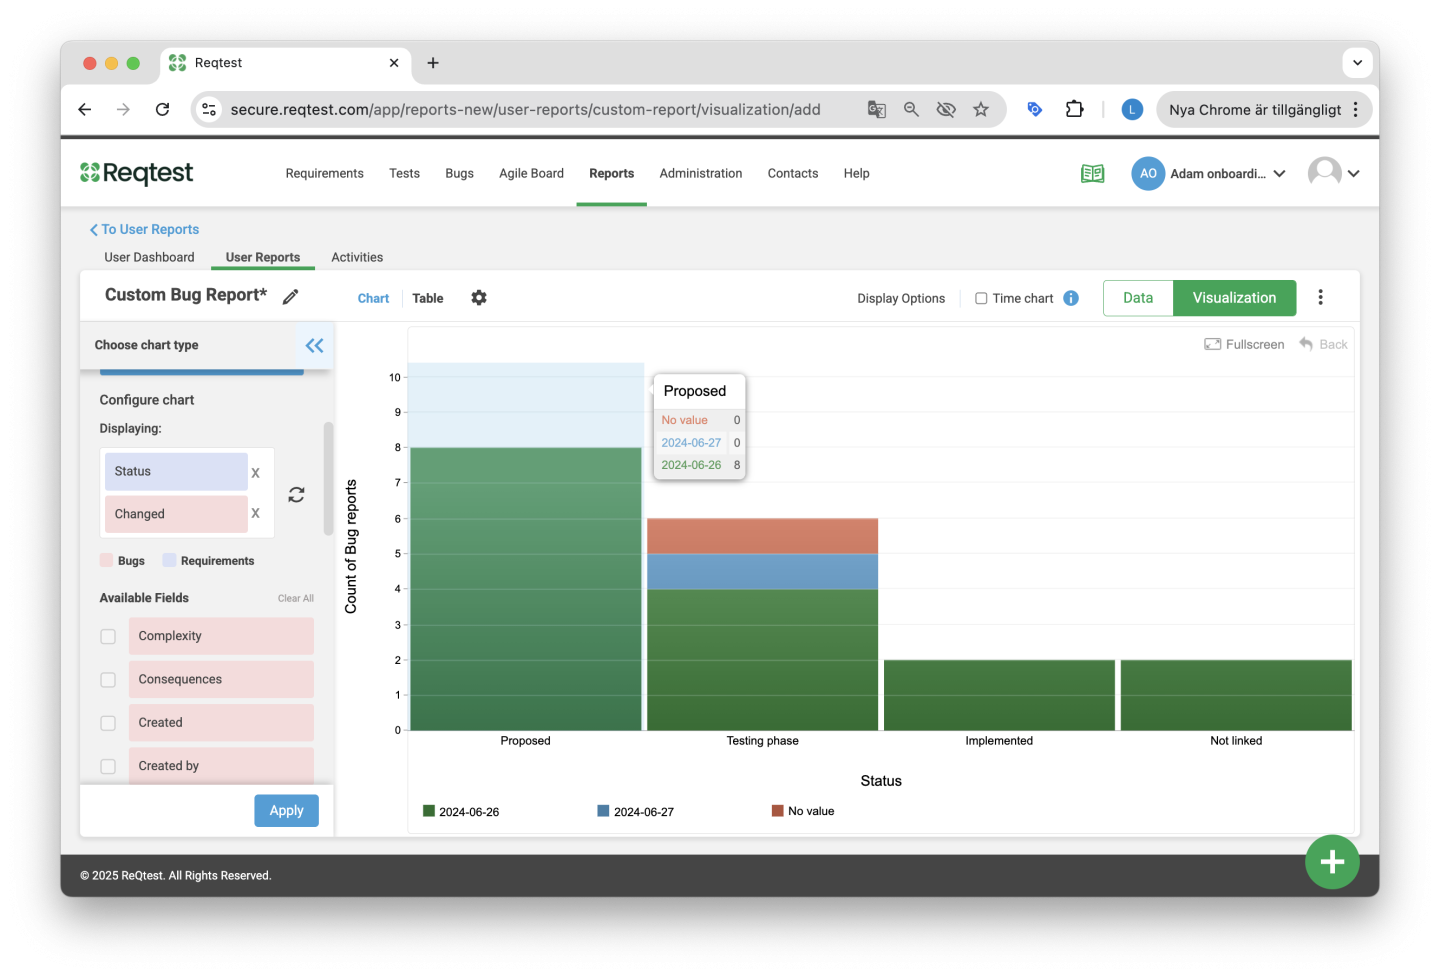Click the pencil icon to rename report
Viewport: 1440px width, 977px height.
pyautogui.click(x=290, y=297)
